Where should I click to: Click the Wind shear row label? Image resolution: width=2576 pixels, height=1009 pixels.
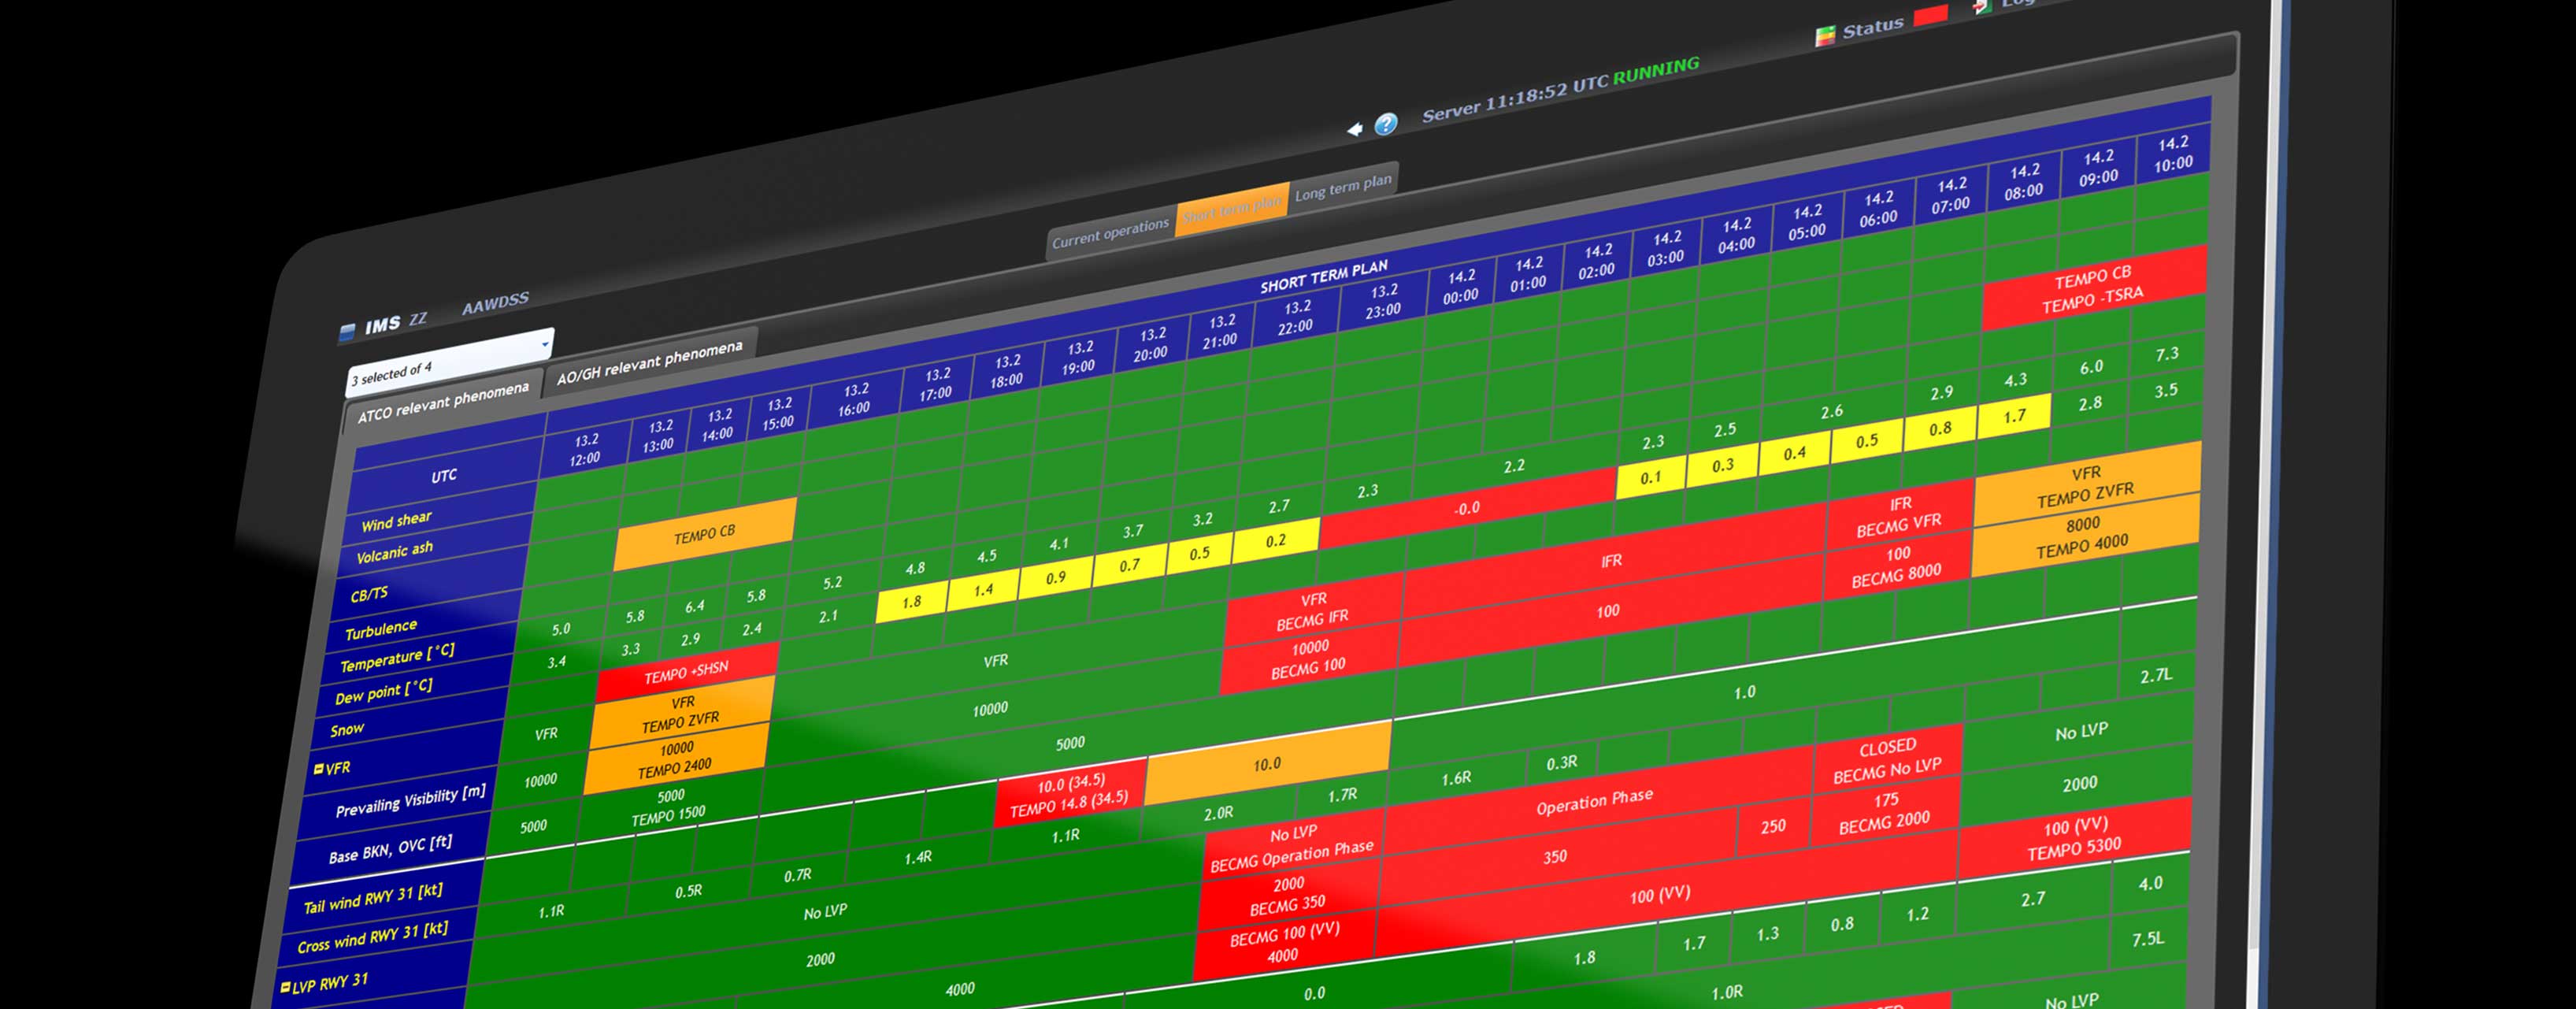click(x=396, y=521)
